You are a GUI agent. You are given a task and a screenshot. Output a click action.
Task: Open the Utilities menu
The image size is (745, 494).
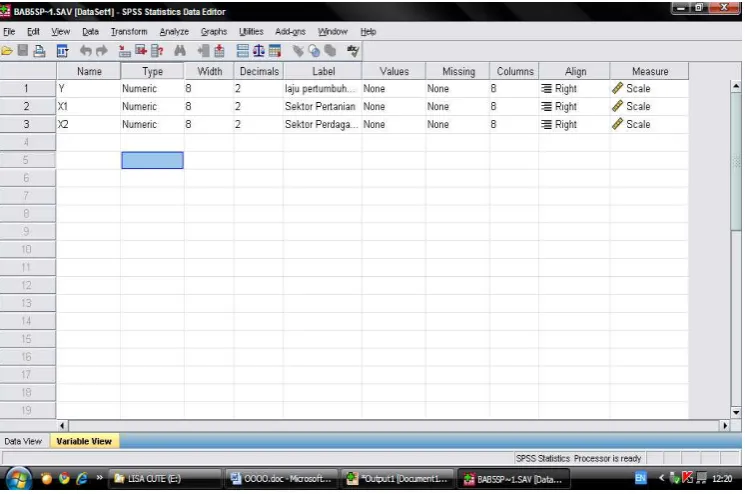(251, 32)
